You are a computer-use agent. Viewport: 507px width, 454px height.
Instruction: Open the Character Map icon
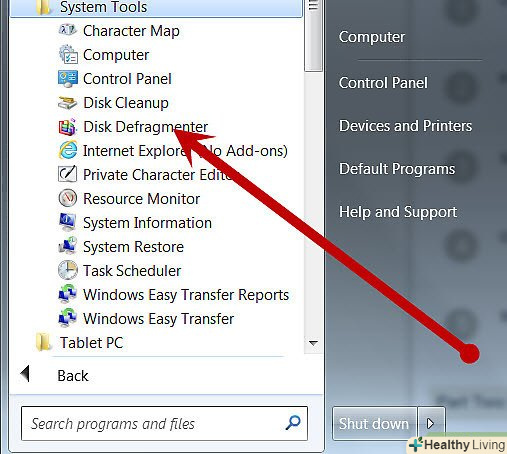[68, 31]
